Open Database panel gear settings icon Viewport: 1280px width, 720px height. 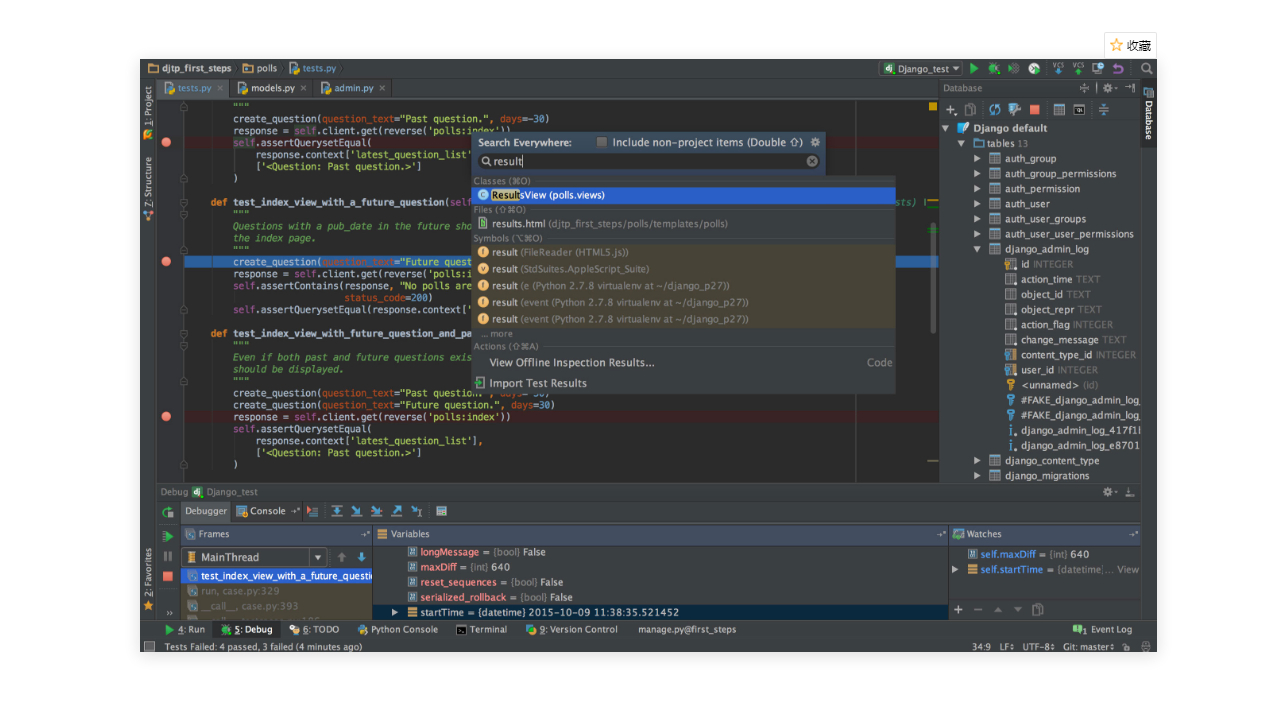pyautogui.click(x=1109, y=88)
